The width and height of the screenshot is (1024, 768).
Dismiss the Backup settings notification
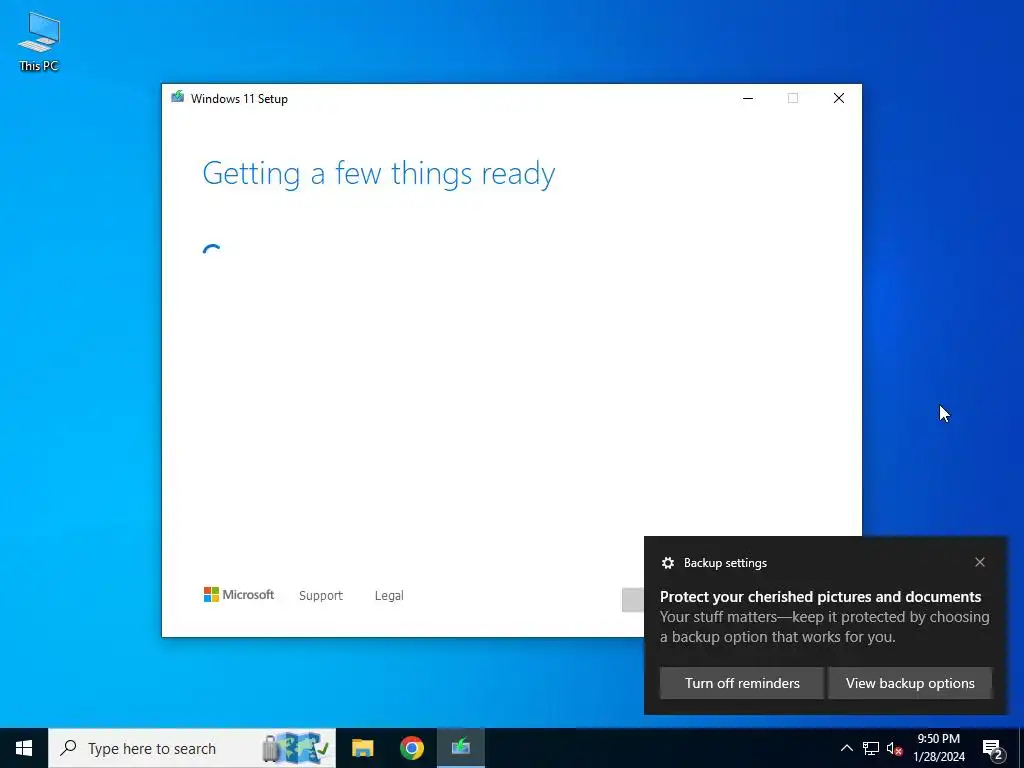pos(980,562)
